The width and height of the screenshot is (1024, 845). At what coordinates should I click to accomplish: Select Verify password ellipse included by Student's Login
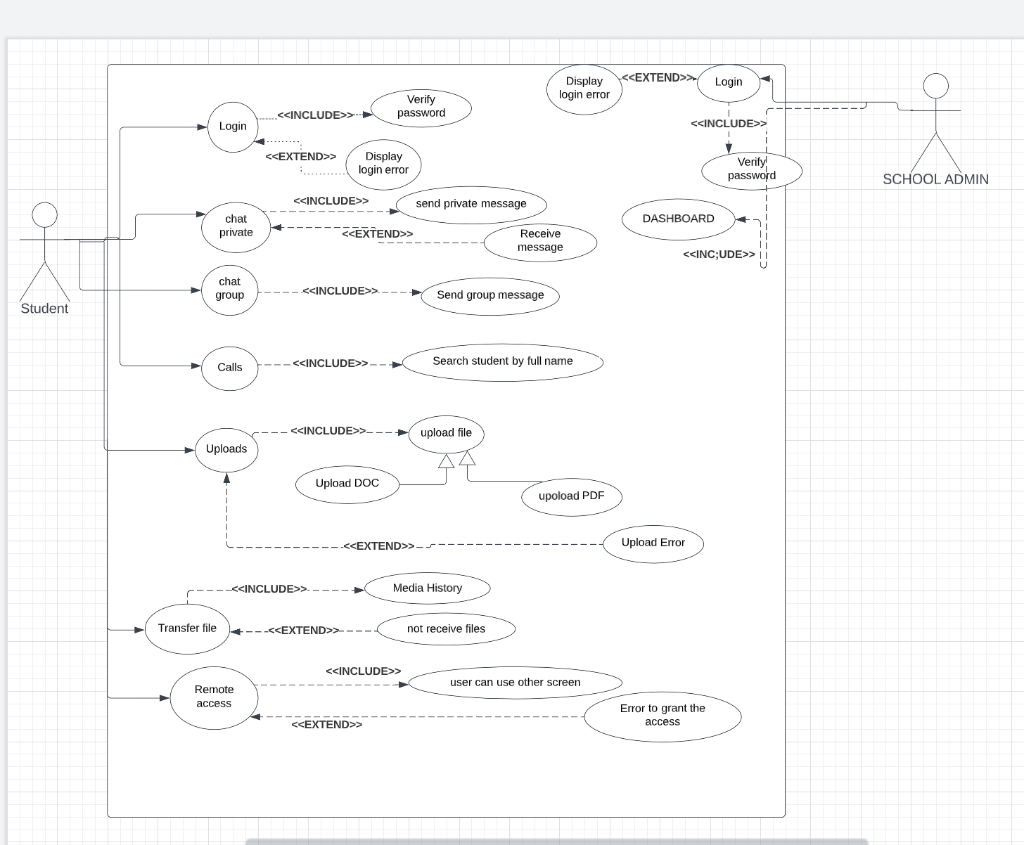(x=421, y=108)
